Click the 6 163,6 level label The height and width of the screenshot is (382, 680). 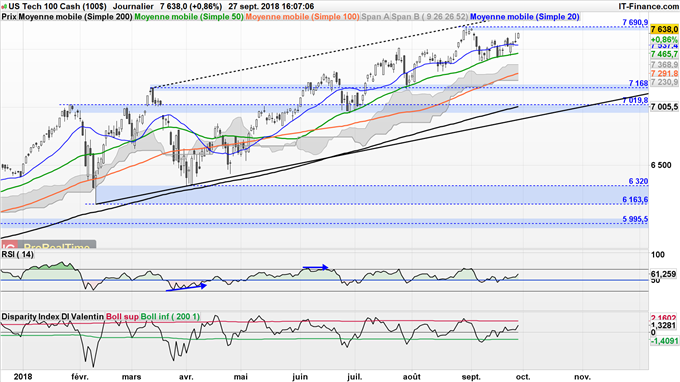pos(635,199)
